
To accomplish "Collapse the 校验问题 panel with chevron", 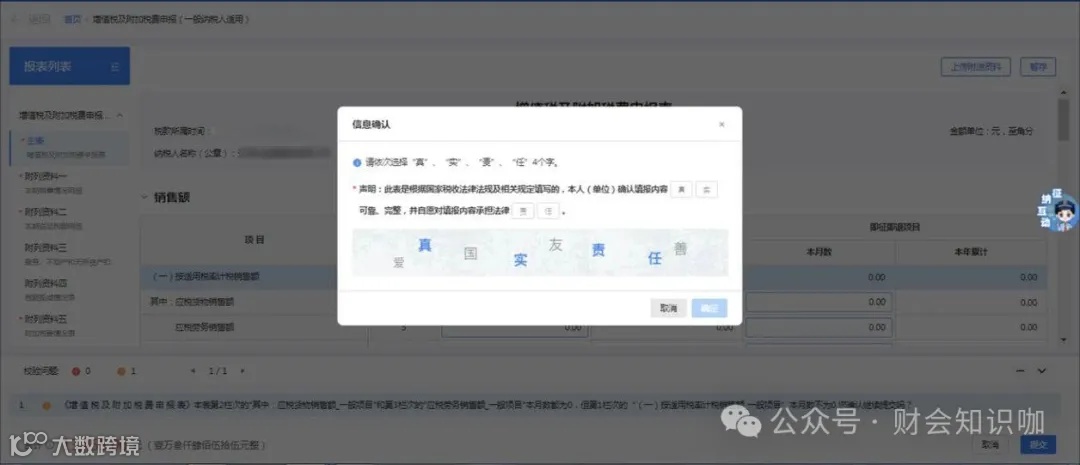I will [x=1041, y=371].
